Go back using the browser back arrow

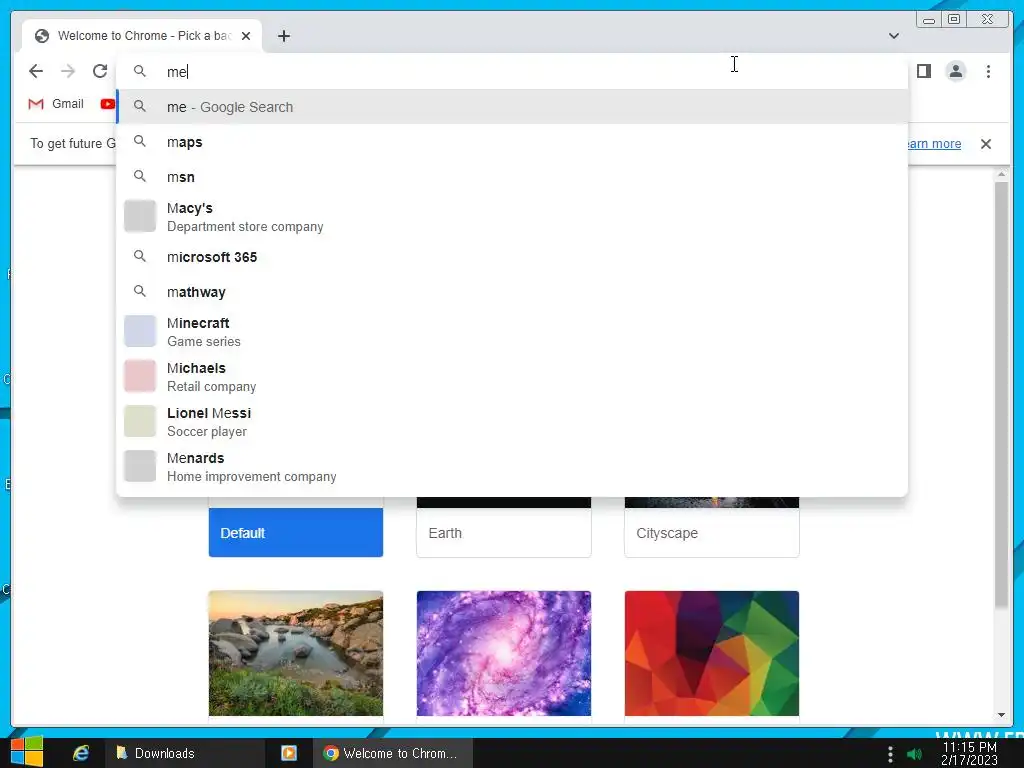click(36, 71)
